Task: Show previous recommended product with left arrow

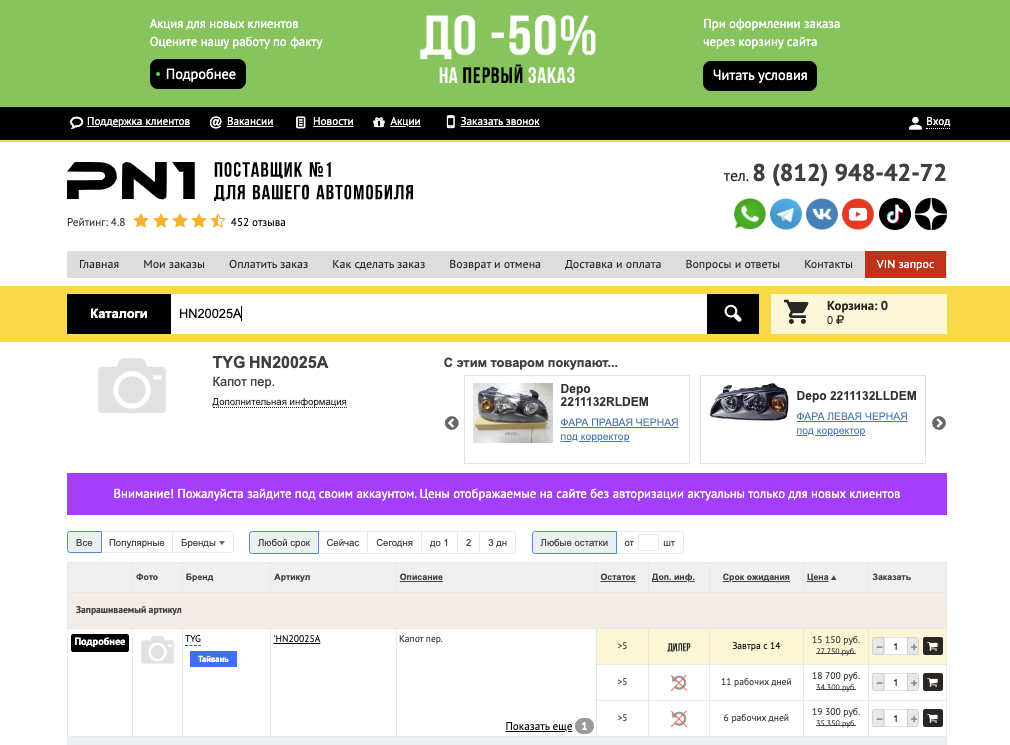Action: (x=452, y=423)
